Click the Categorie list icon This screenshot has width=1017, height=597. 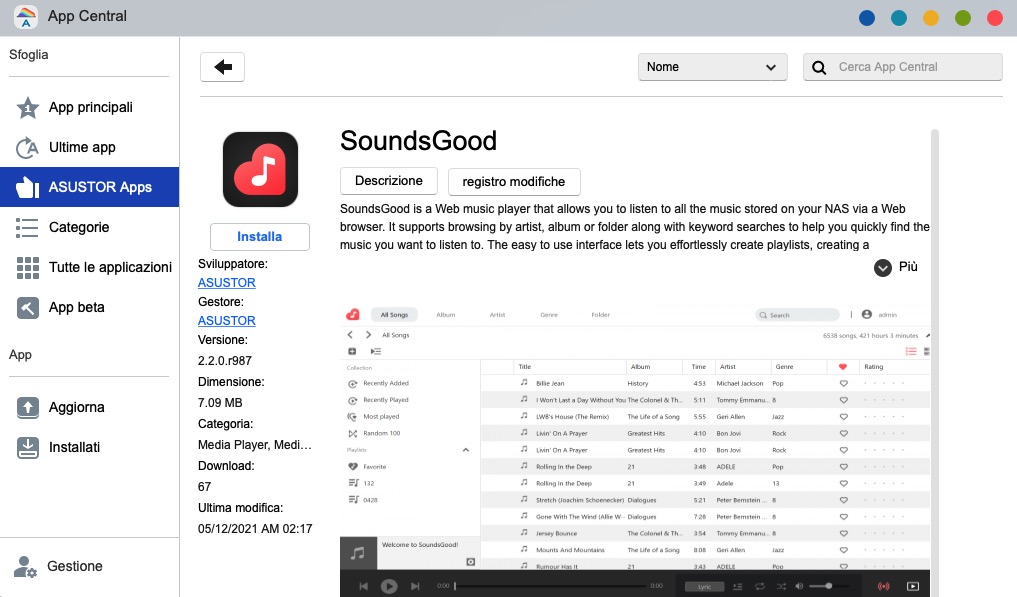click(x=27, y=227)
